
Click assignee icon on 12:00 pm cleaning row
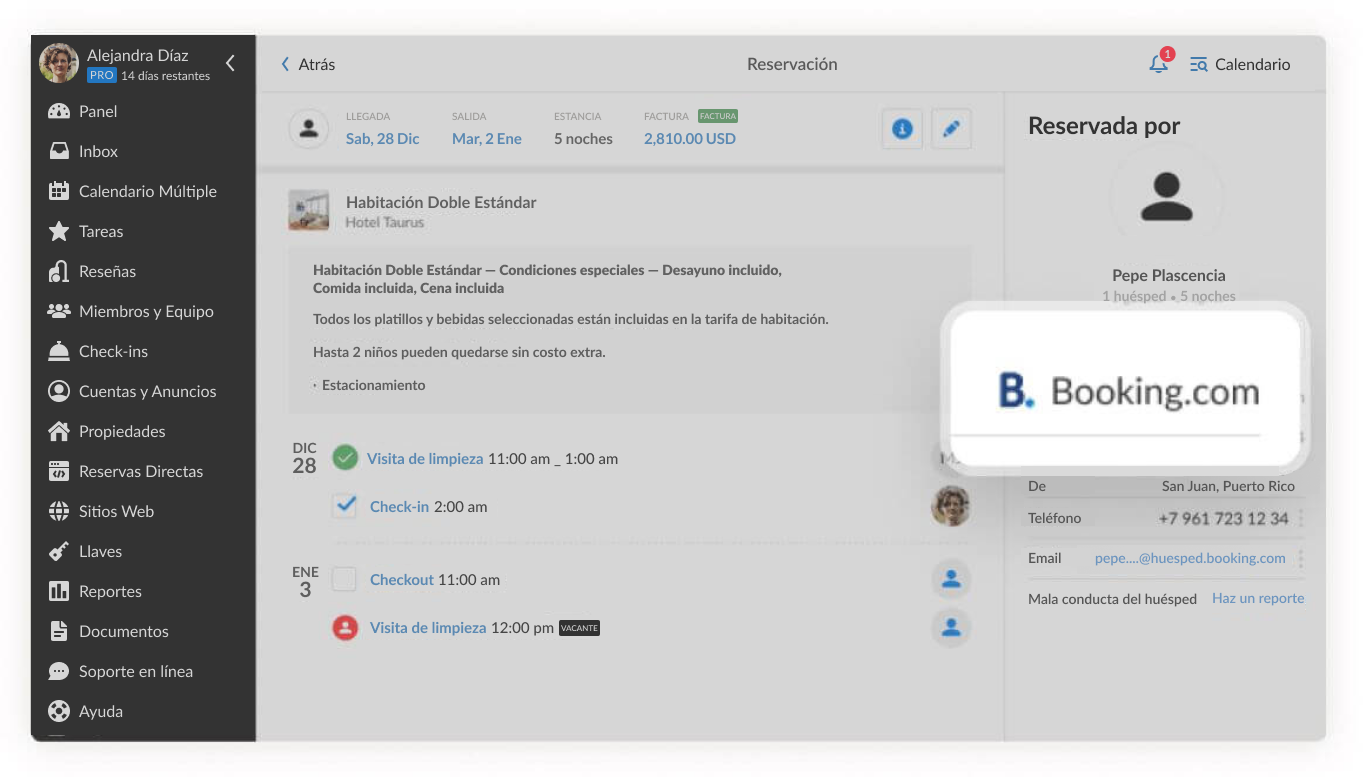click(x=951, y=627)
